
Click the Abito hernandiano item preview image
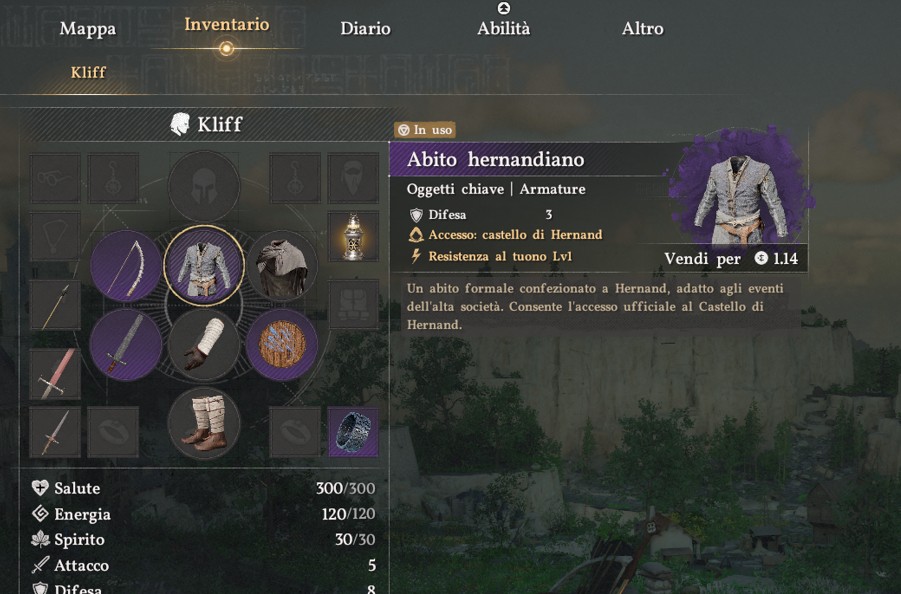[740, 190]
